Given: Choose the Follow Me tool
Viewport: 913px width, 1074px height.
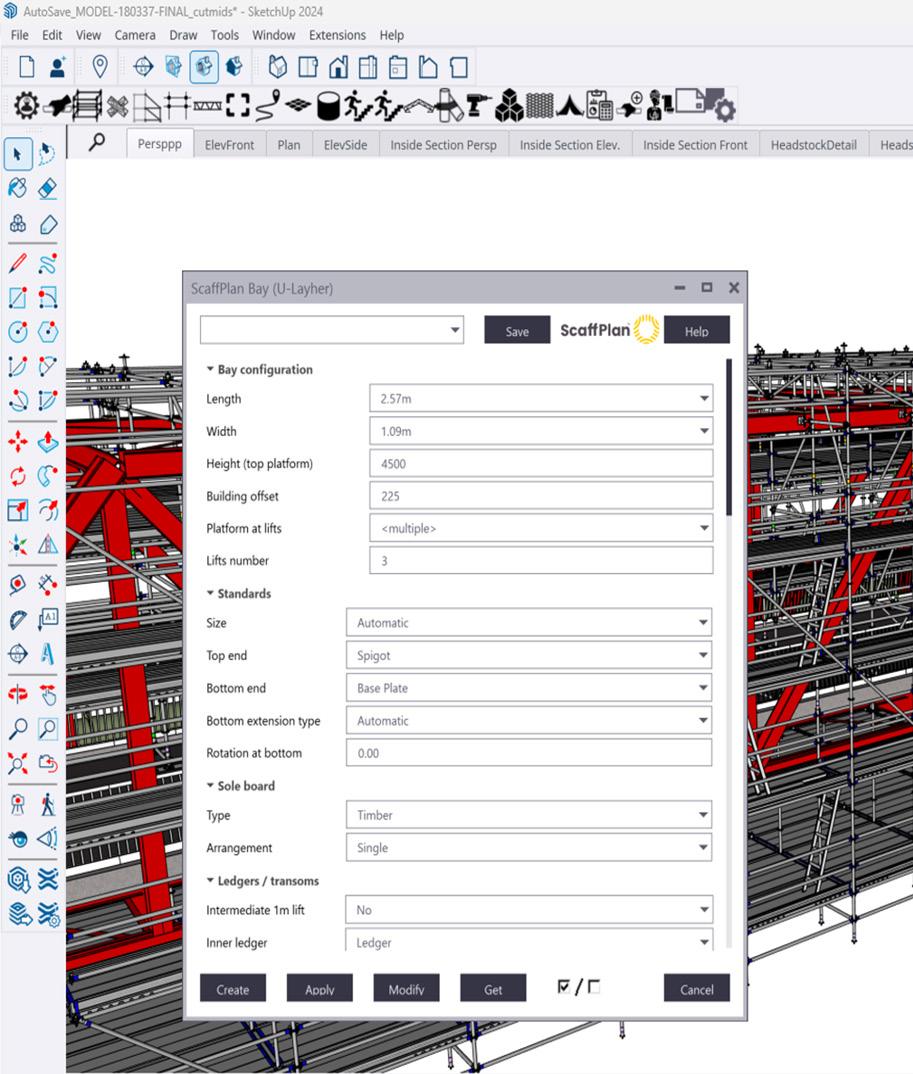Looking at the screenshot, I should [x=47, y=475].
